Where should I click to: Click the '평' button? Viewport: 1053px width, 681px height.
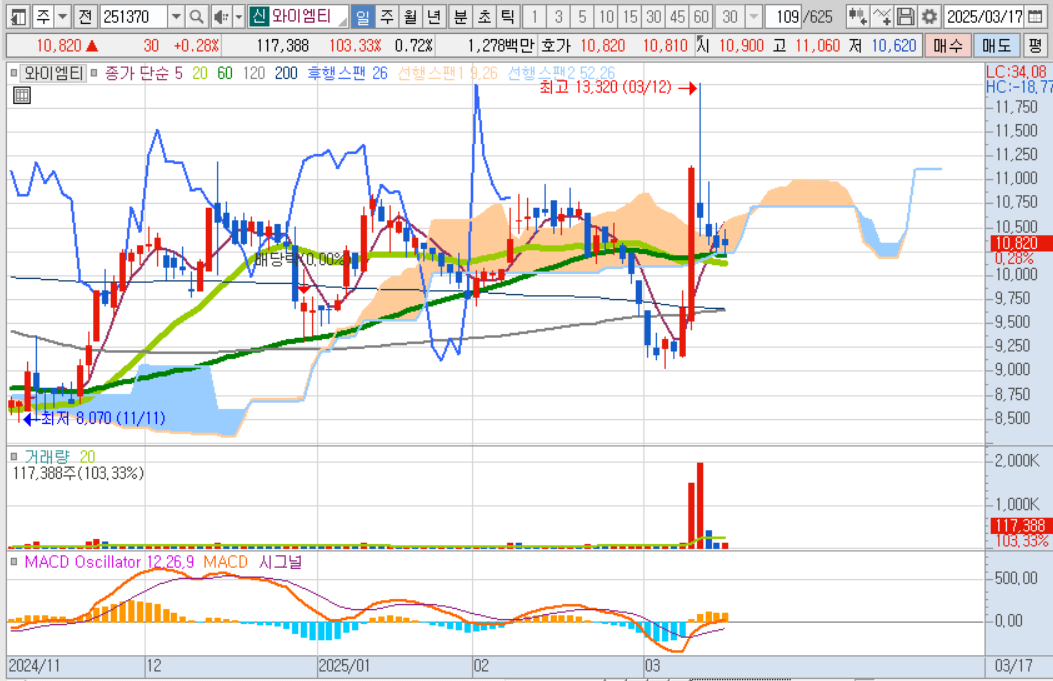pos(1035,46)
